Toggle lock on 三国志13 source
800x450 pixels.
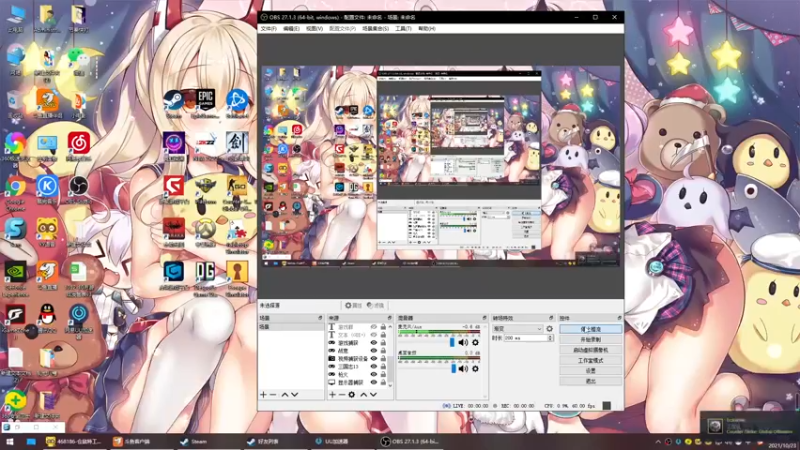383,366
